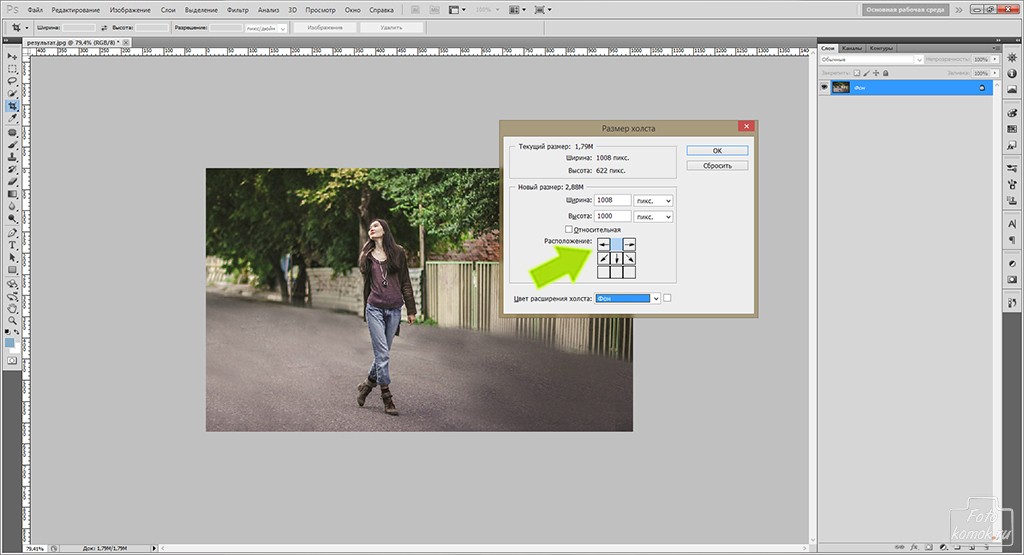Swap width and height in options bar

point(104,28)
